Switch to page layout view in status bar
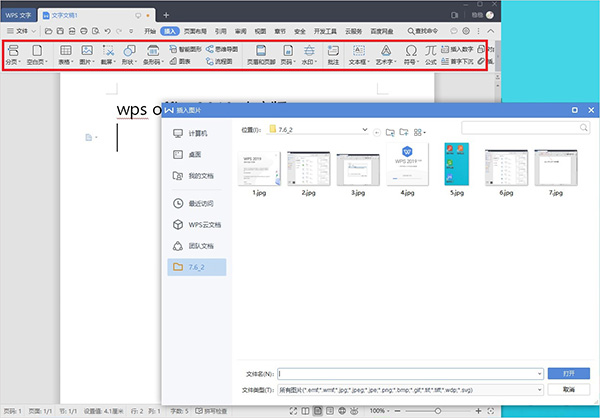This screenshot has width=600, height=418. (318, 411)
